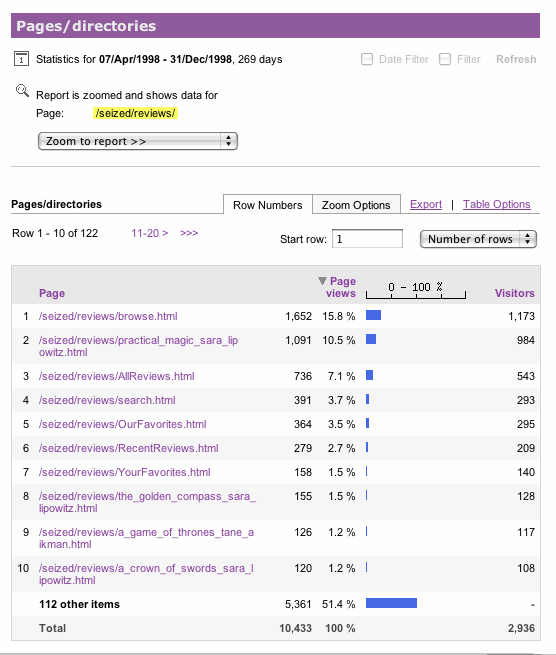This screenshot has height=655, width=556.
Task: Sort by the Visitors column header
Action: 515,293
